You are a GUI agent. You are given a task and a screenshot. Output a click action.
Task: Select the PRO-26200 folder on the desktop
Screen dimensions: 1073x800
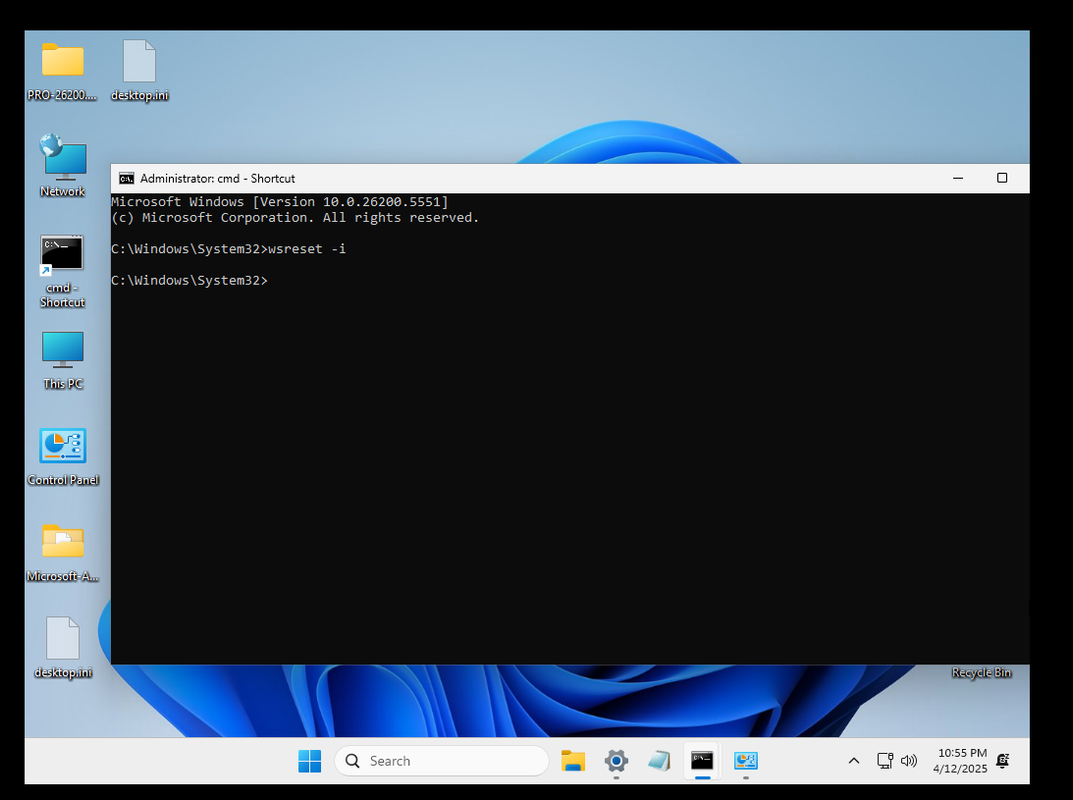coord(62,71)
